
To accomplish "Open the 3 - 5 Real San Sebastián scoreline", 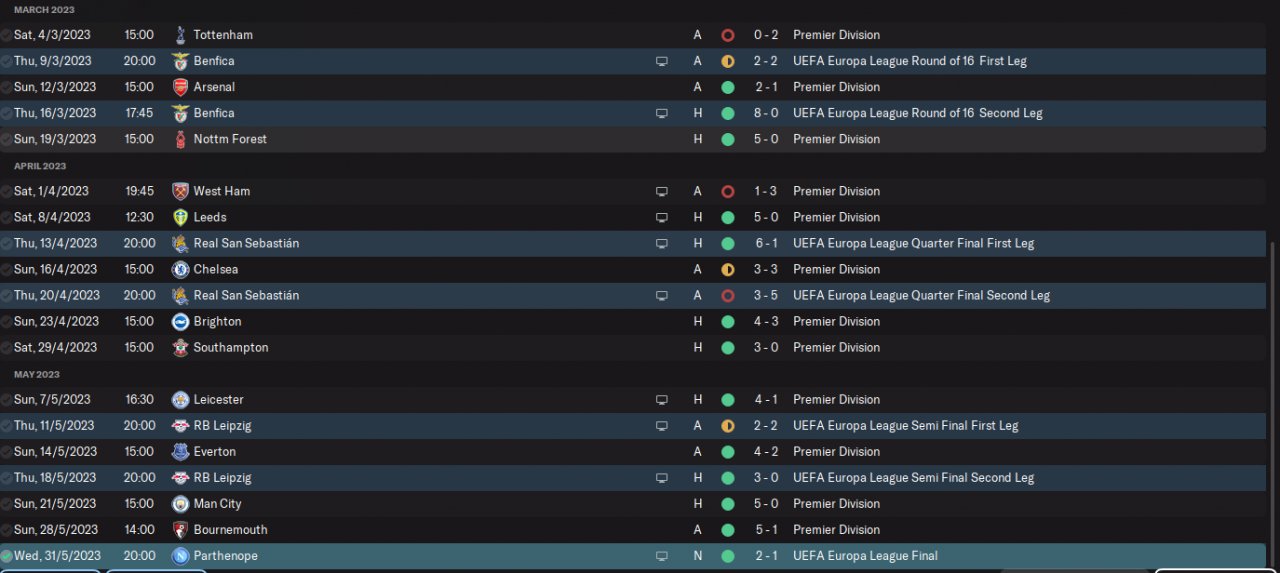I will 766,295.
